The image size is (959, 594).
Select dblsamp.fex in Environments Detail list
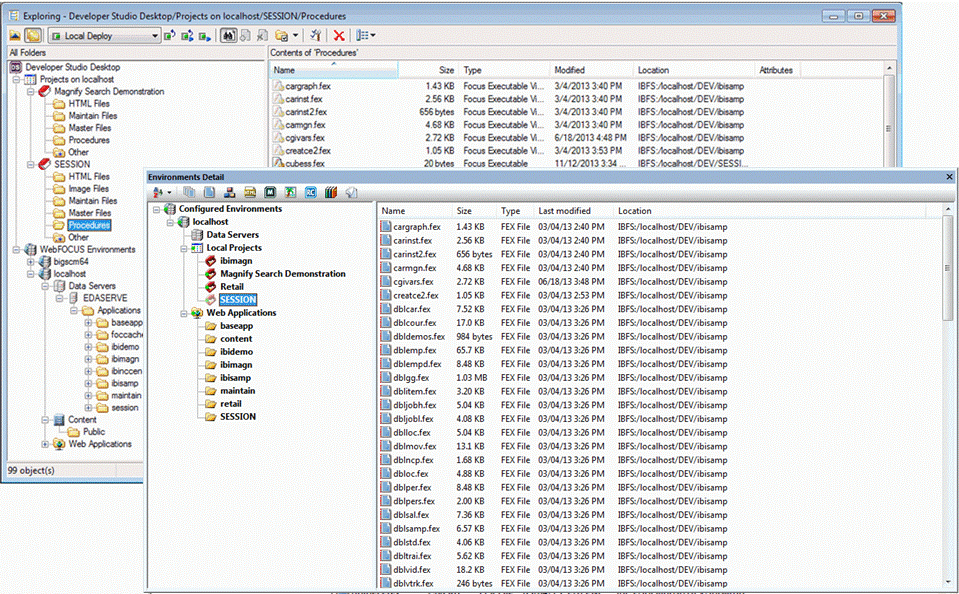[417, 529]
